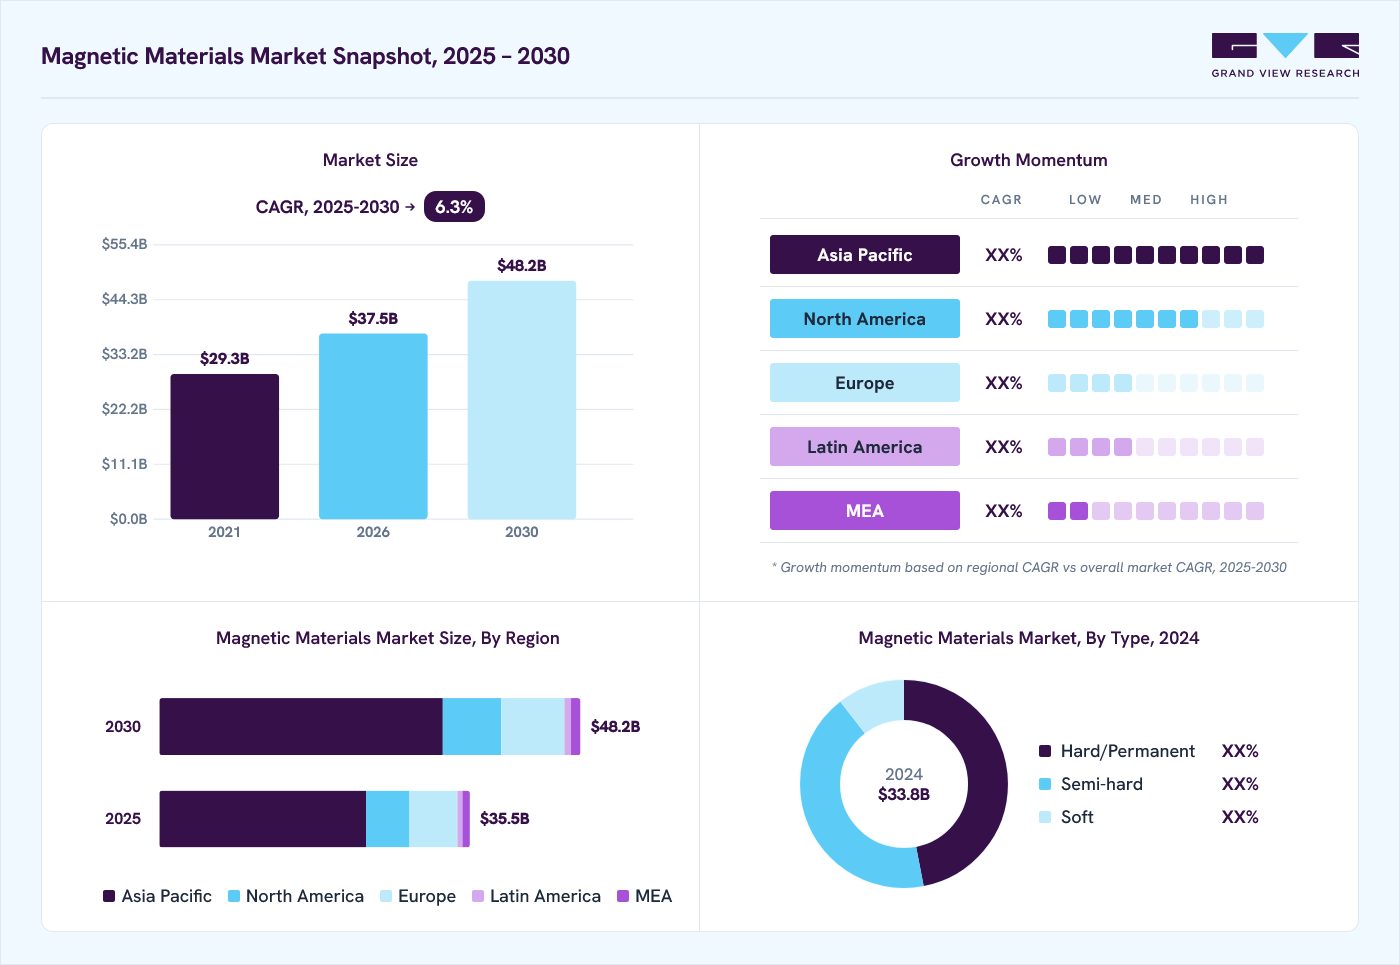
Task: Click Asia Pacific growth momentum squares
Action: tap(1156, 255)
